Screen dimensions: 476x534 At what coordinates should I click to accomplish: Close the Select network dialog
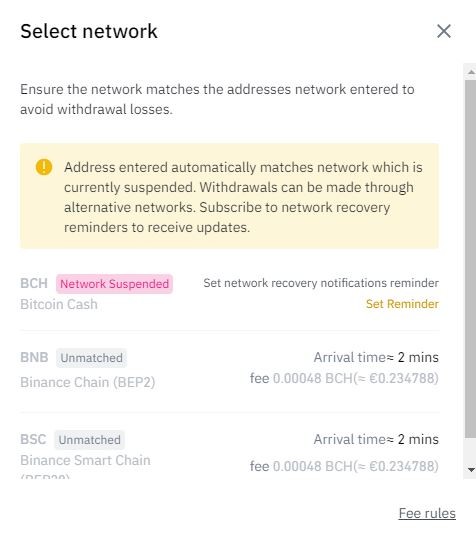[x=444, y=31]
